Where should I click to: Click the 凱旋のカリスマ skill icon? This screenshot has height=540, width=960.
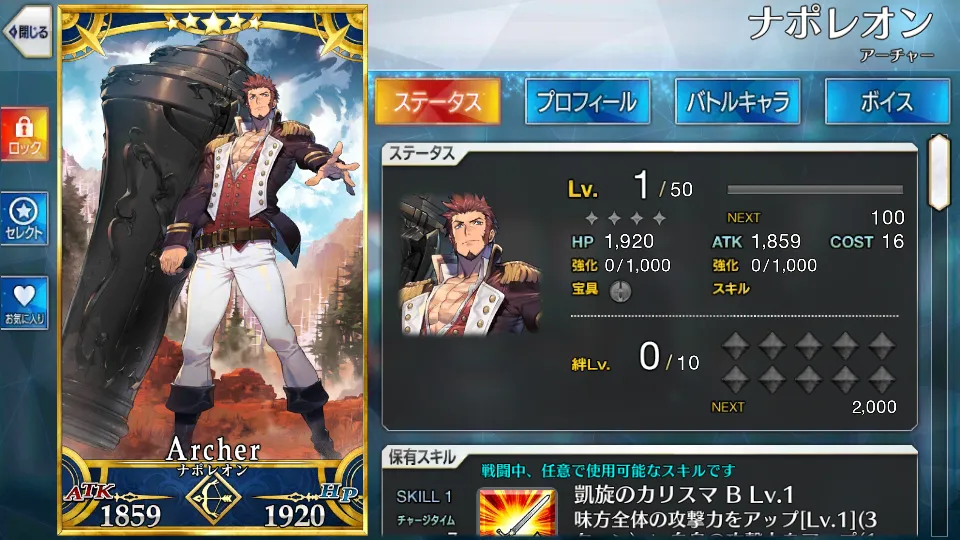(x=517, y=513)
